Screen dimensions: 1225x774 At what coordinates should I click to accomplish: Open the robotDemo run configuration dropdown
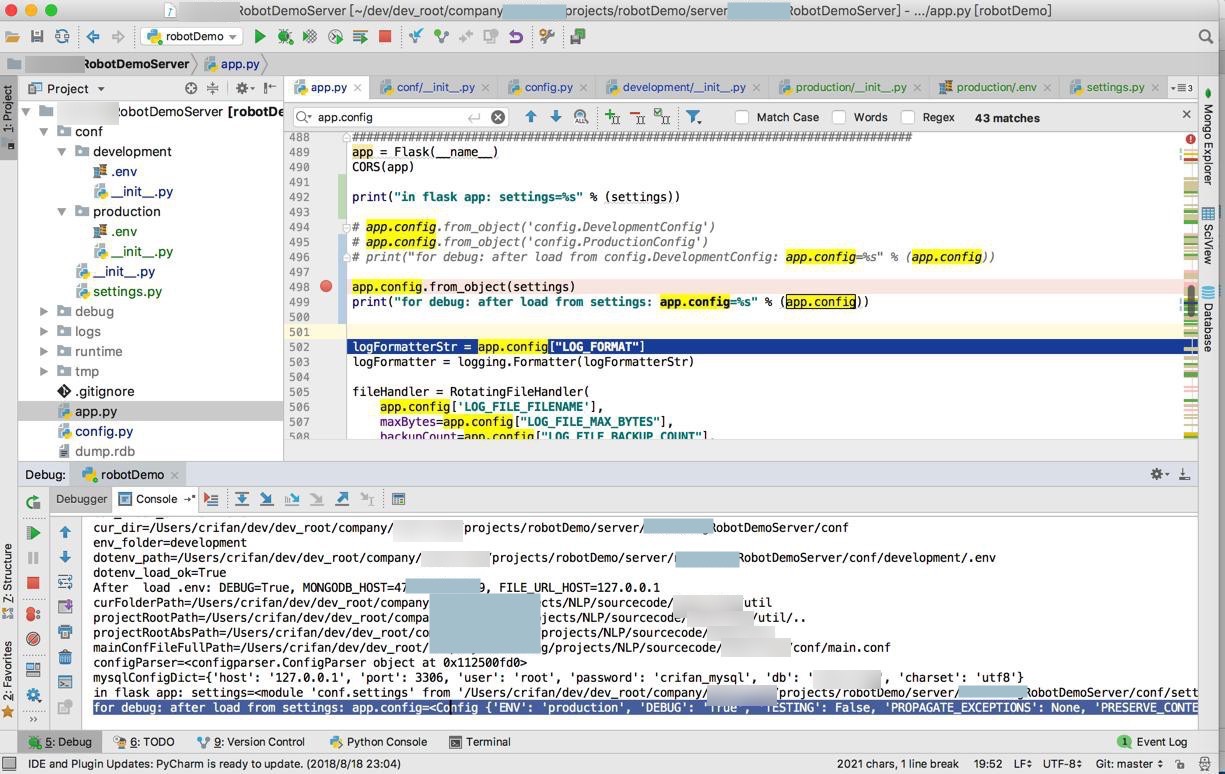point(193,37)
